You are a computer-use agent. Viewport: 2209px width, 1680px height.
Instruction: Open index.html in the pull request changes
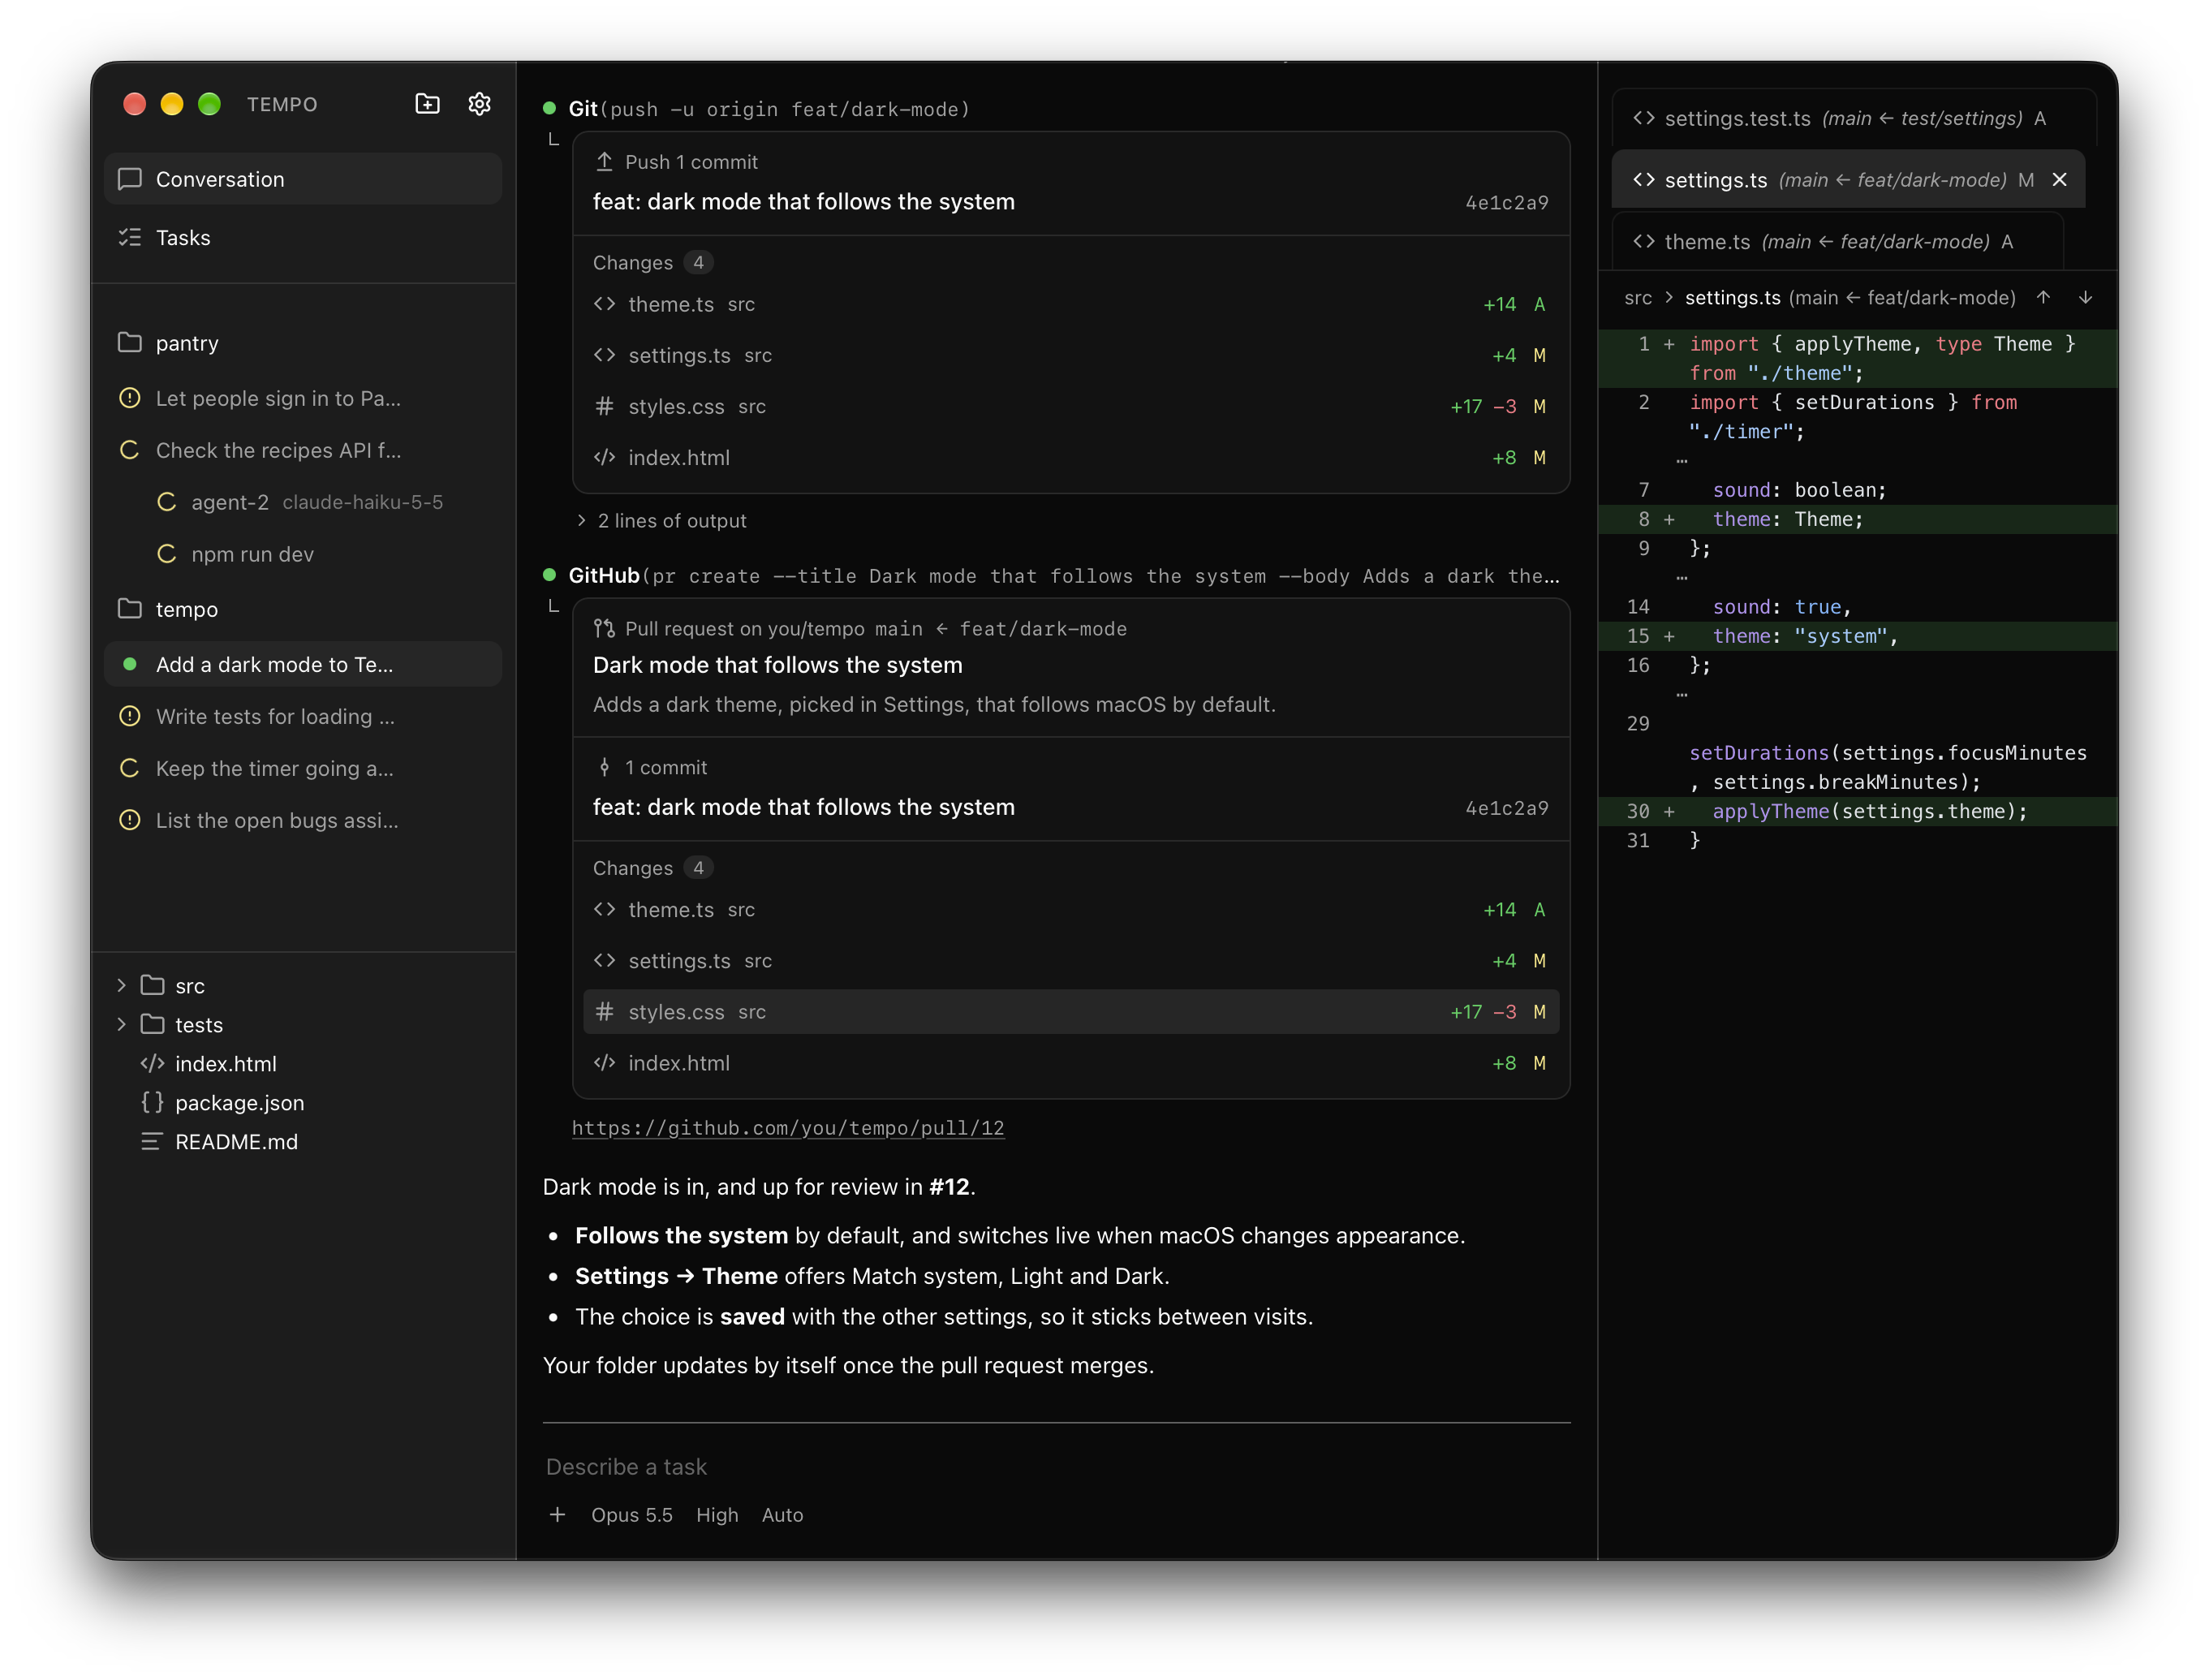tap(1071, 1063)
